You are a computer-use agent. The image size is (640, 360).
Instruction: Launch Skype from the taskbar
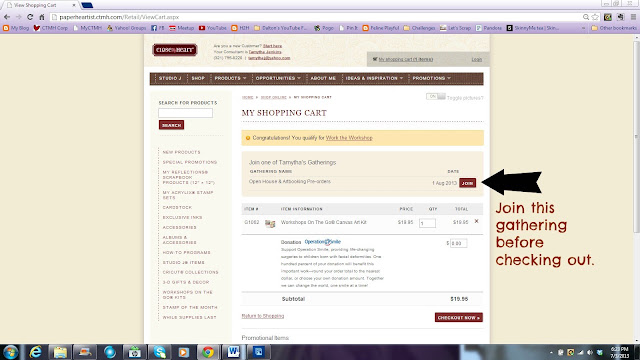pos(159,352)
